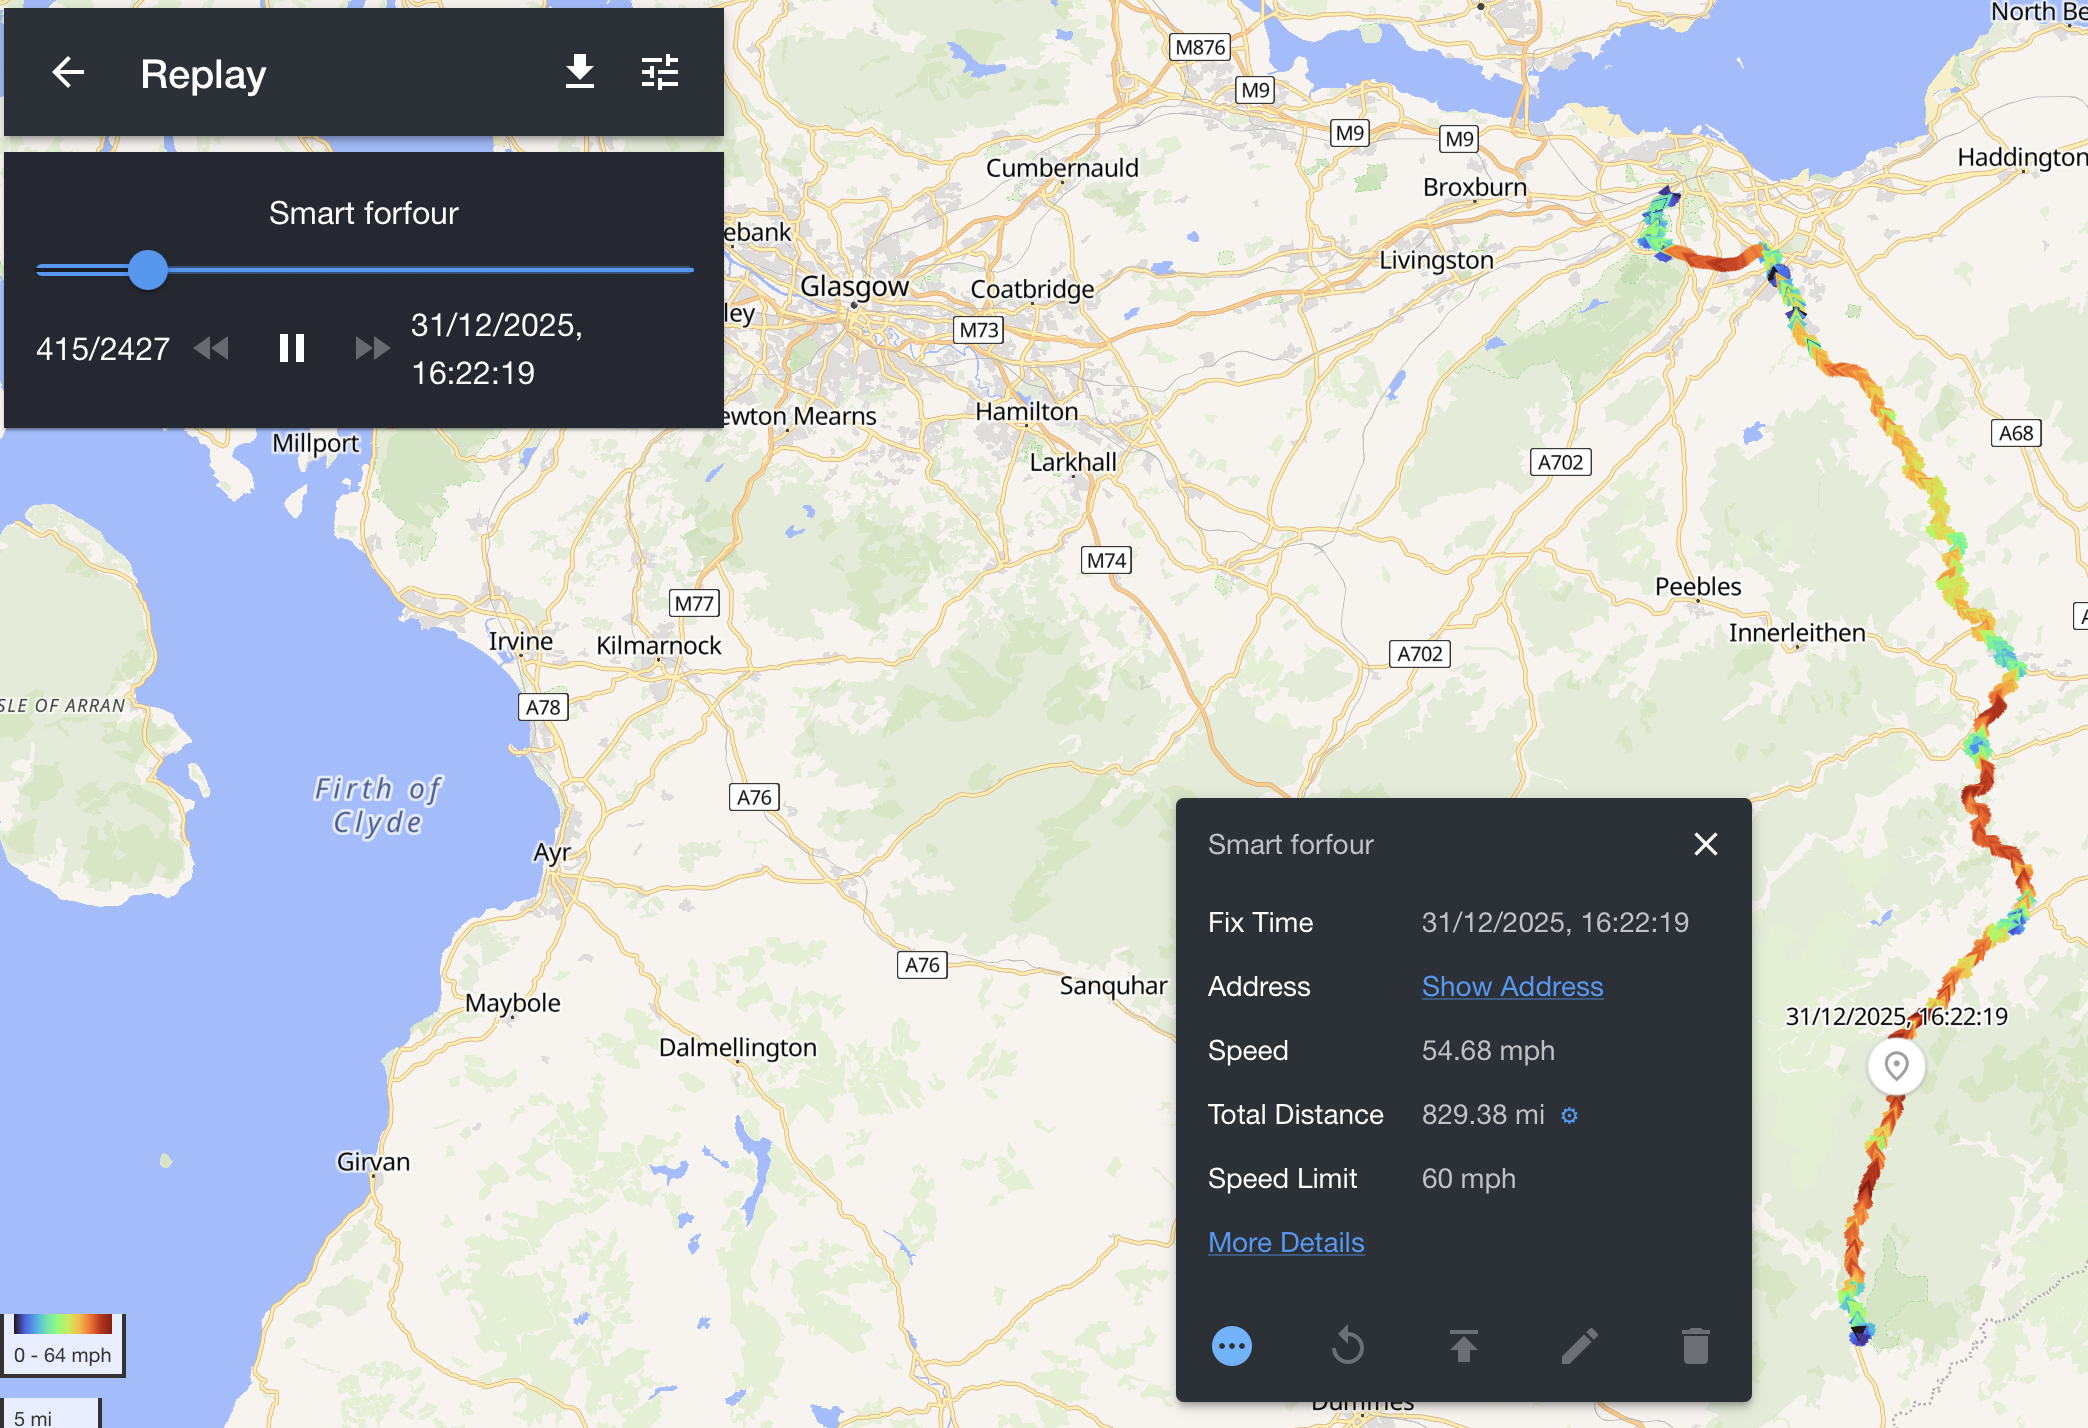Download the replay route export
The width and height of the screenshot is (2088, 1428).
point(579,73)
